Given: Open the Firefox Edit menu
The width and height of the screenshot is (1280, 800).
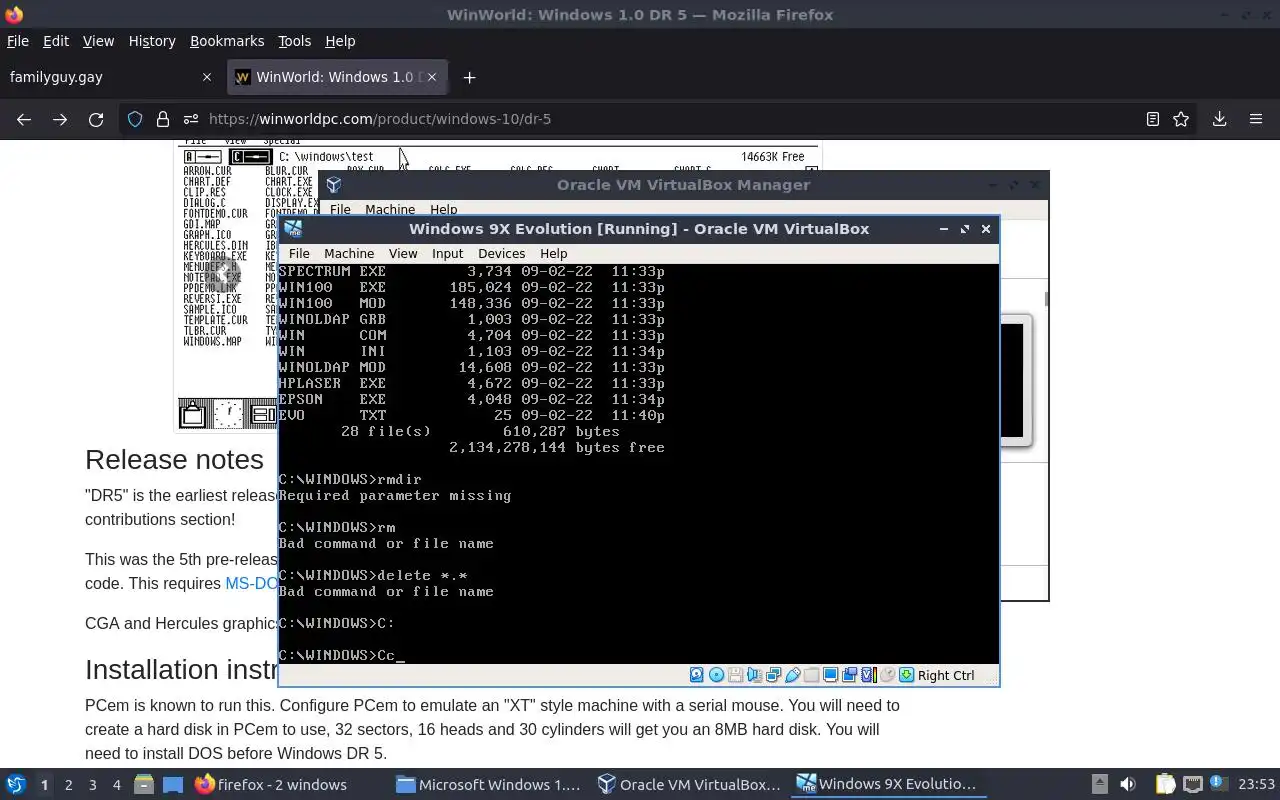Looking at the screenshot, I should [56, 41].
